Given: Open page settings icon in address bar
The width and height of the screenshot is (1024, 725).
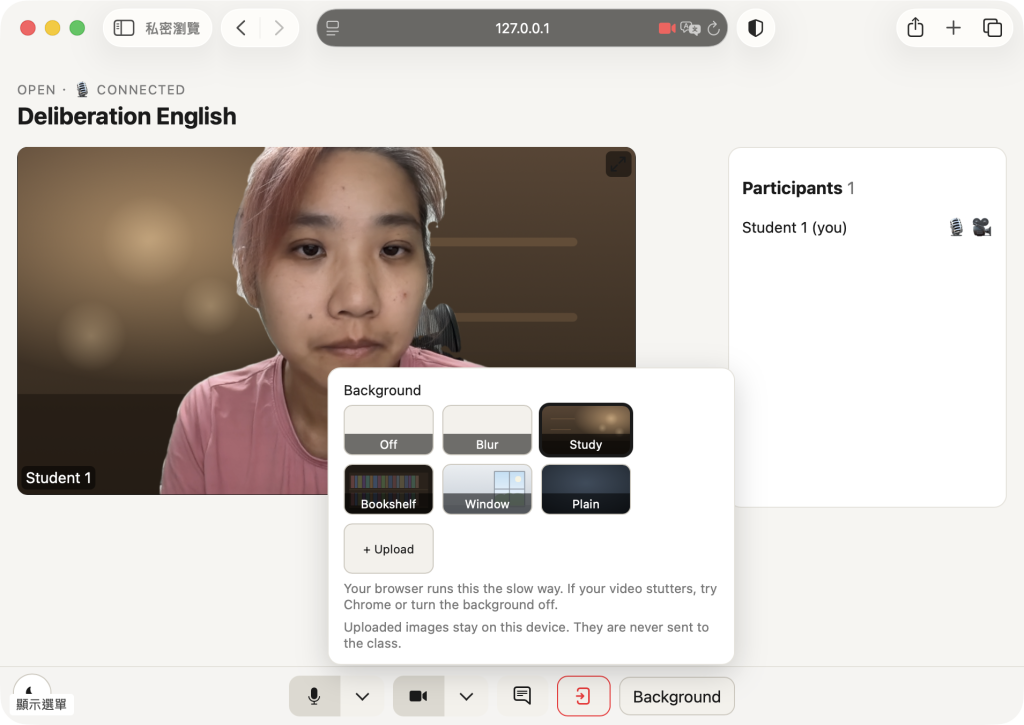Looking at the screenshot, I should (x=332, y=28).
